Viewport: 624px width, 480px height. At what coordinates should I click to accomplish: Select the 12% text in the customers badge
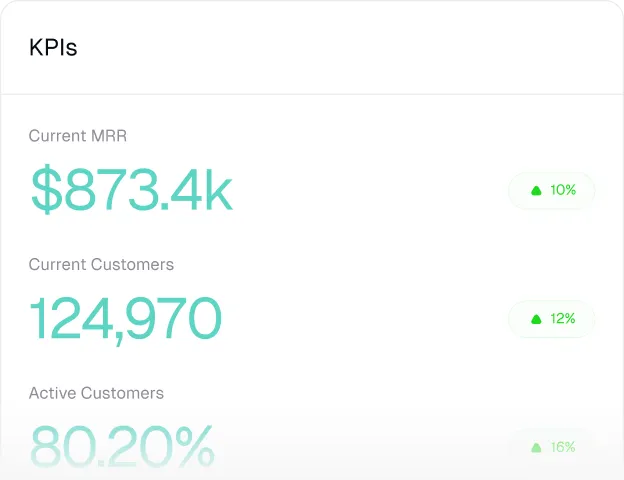tap(563, 319)
